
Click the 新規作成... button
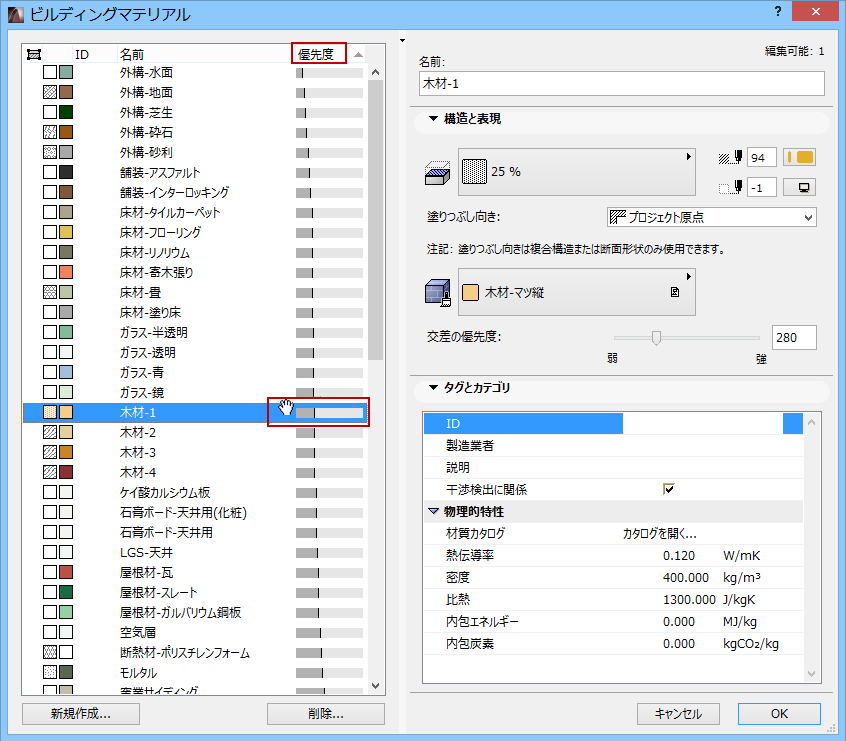(x=80, y=713)
